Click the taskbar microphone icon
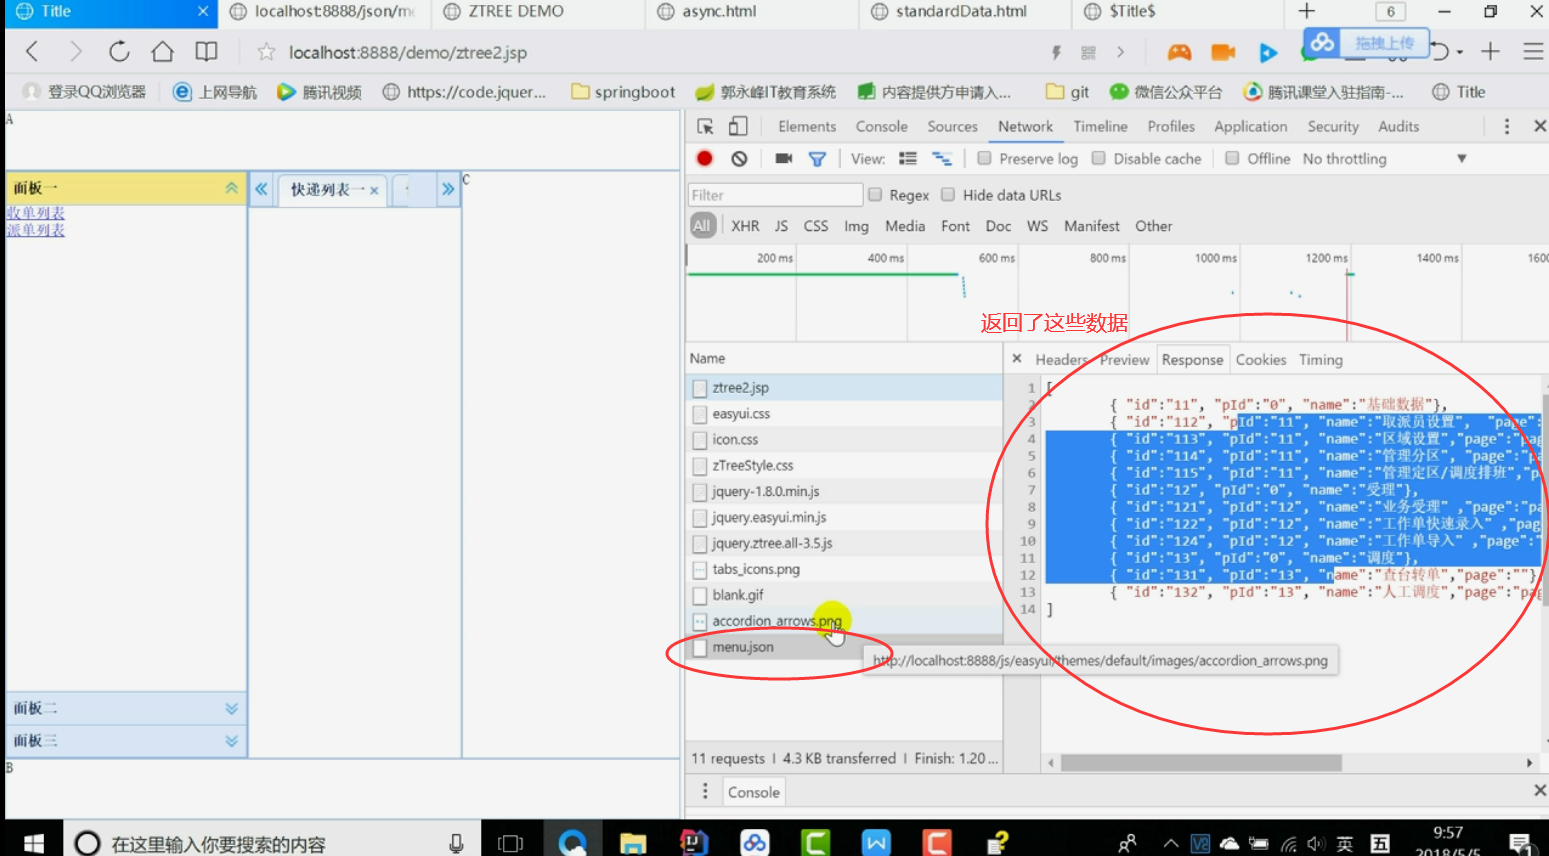The width and height of the screenshot is (1549, 856). [456, 843]
